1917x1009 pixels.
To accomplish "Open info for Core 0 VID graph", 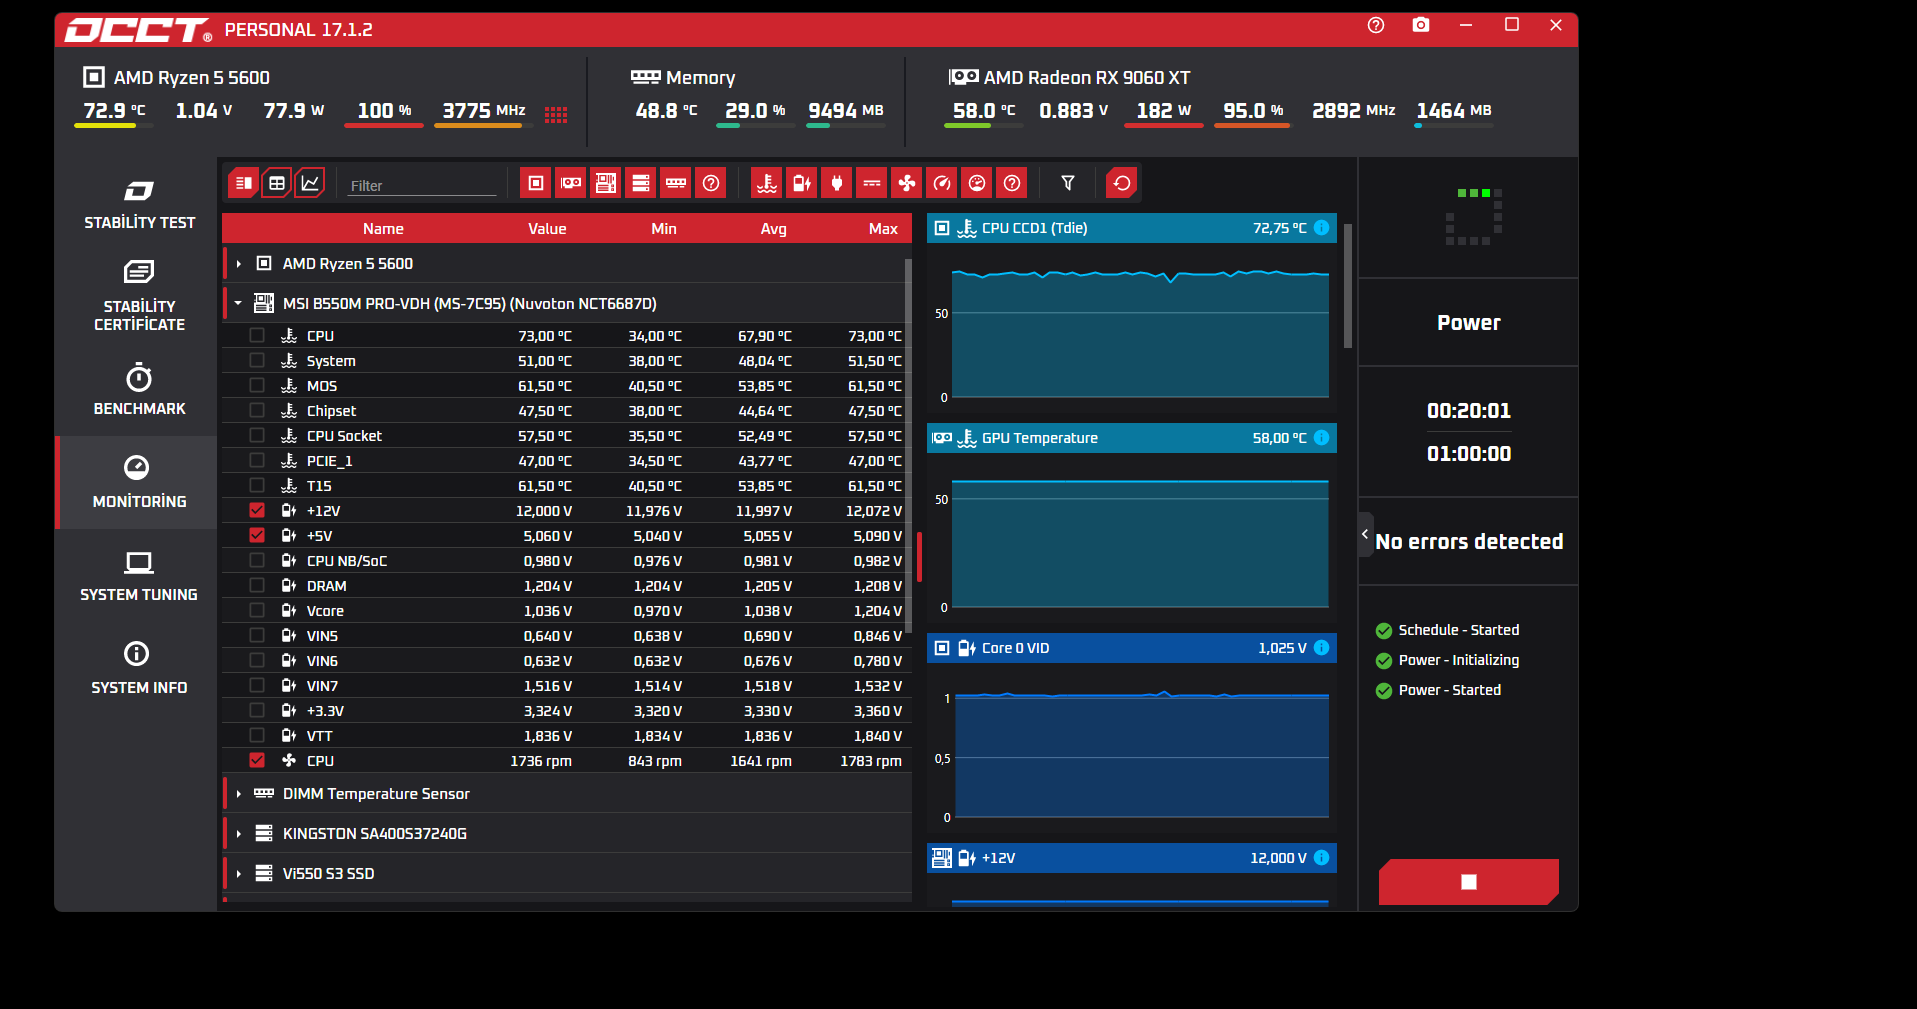I will point(1321,648).
